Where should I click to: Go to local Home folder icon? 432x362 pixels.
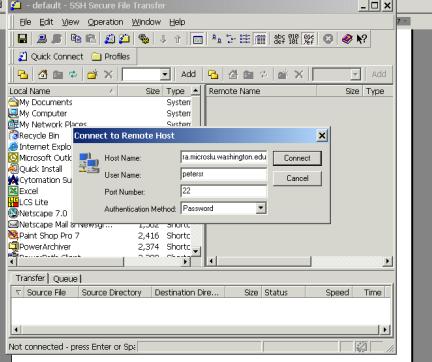42,74
